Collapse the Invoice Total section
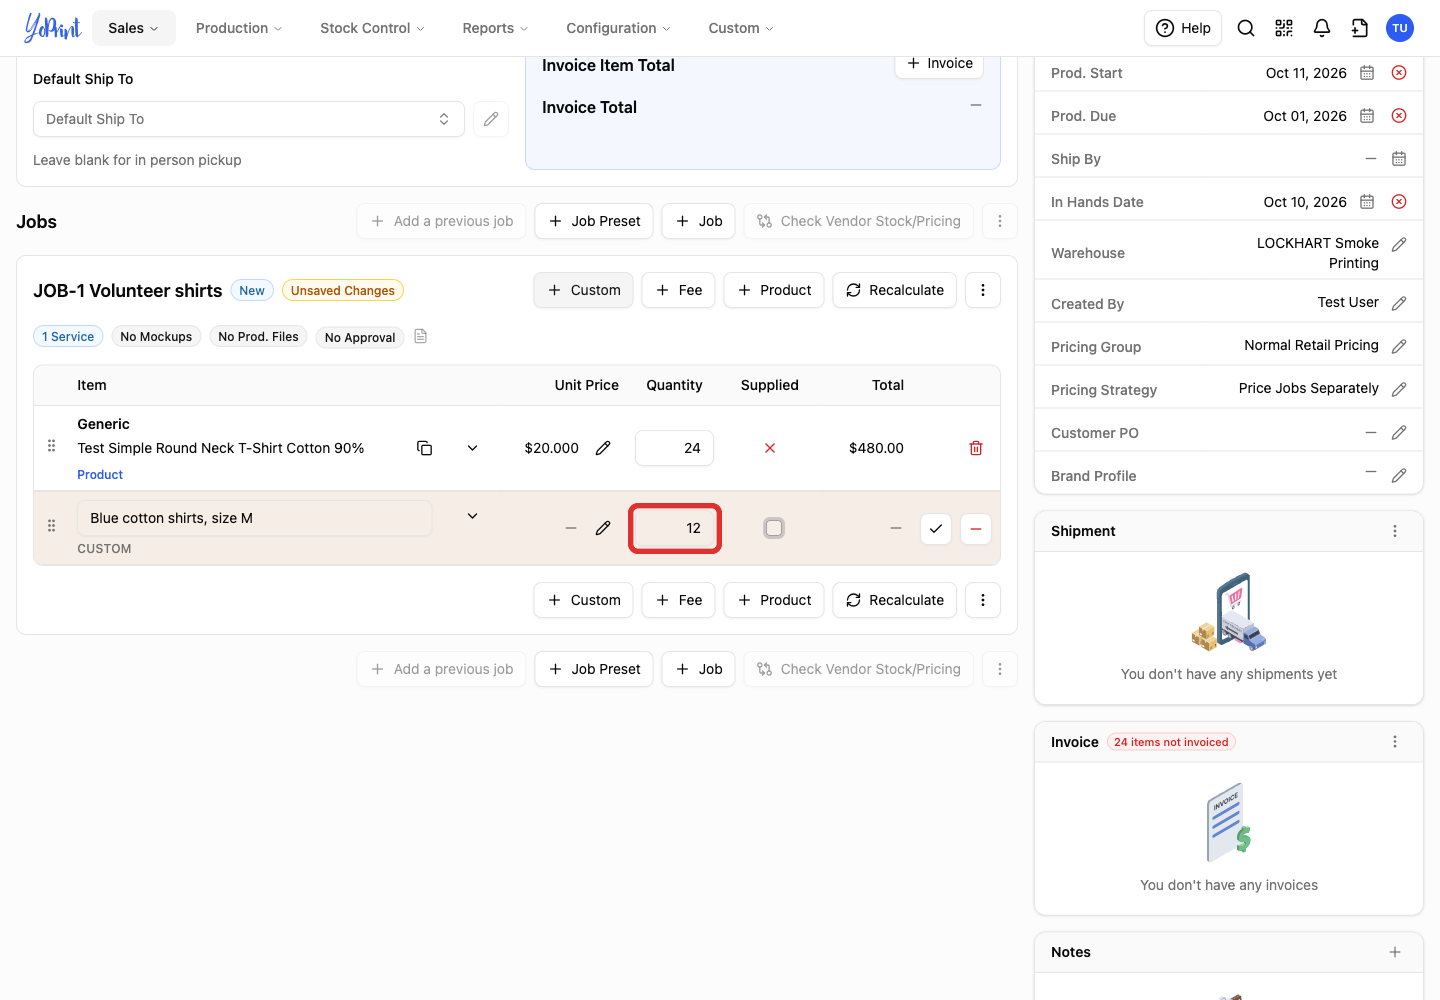The image size is (1440, 1000). [976, 105]
